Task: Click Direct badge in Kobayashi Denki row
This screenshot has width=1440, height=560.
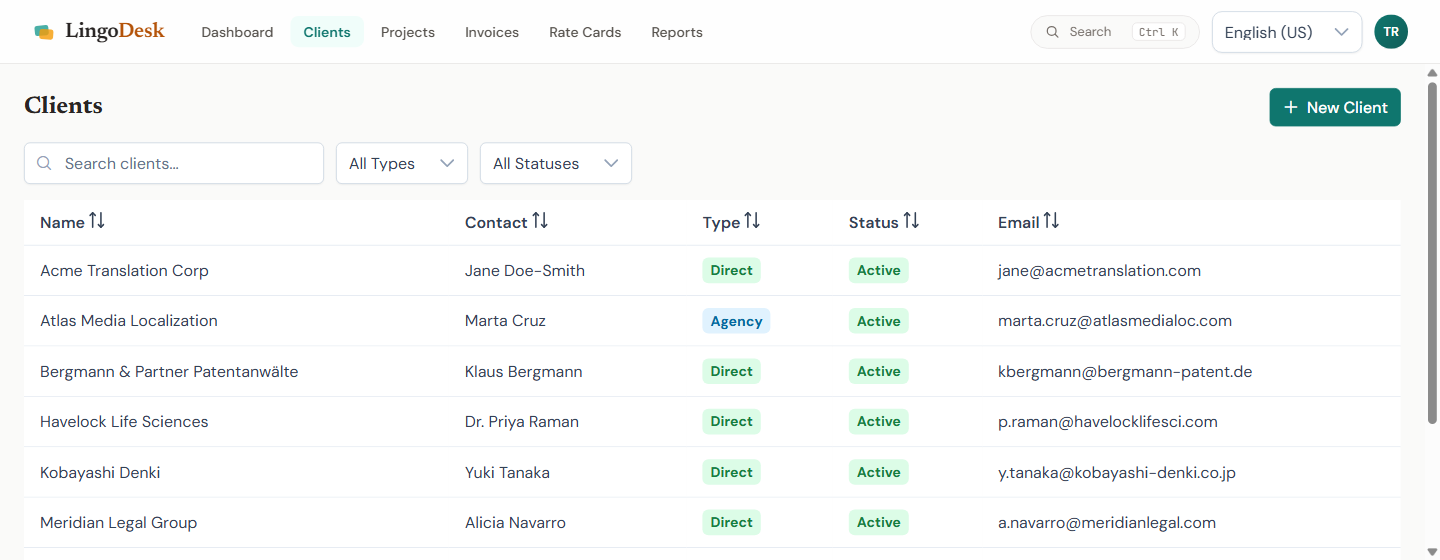Action: click(x=731, y=472)
